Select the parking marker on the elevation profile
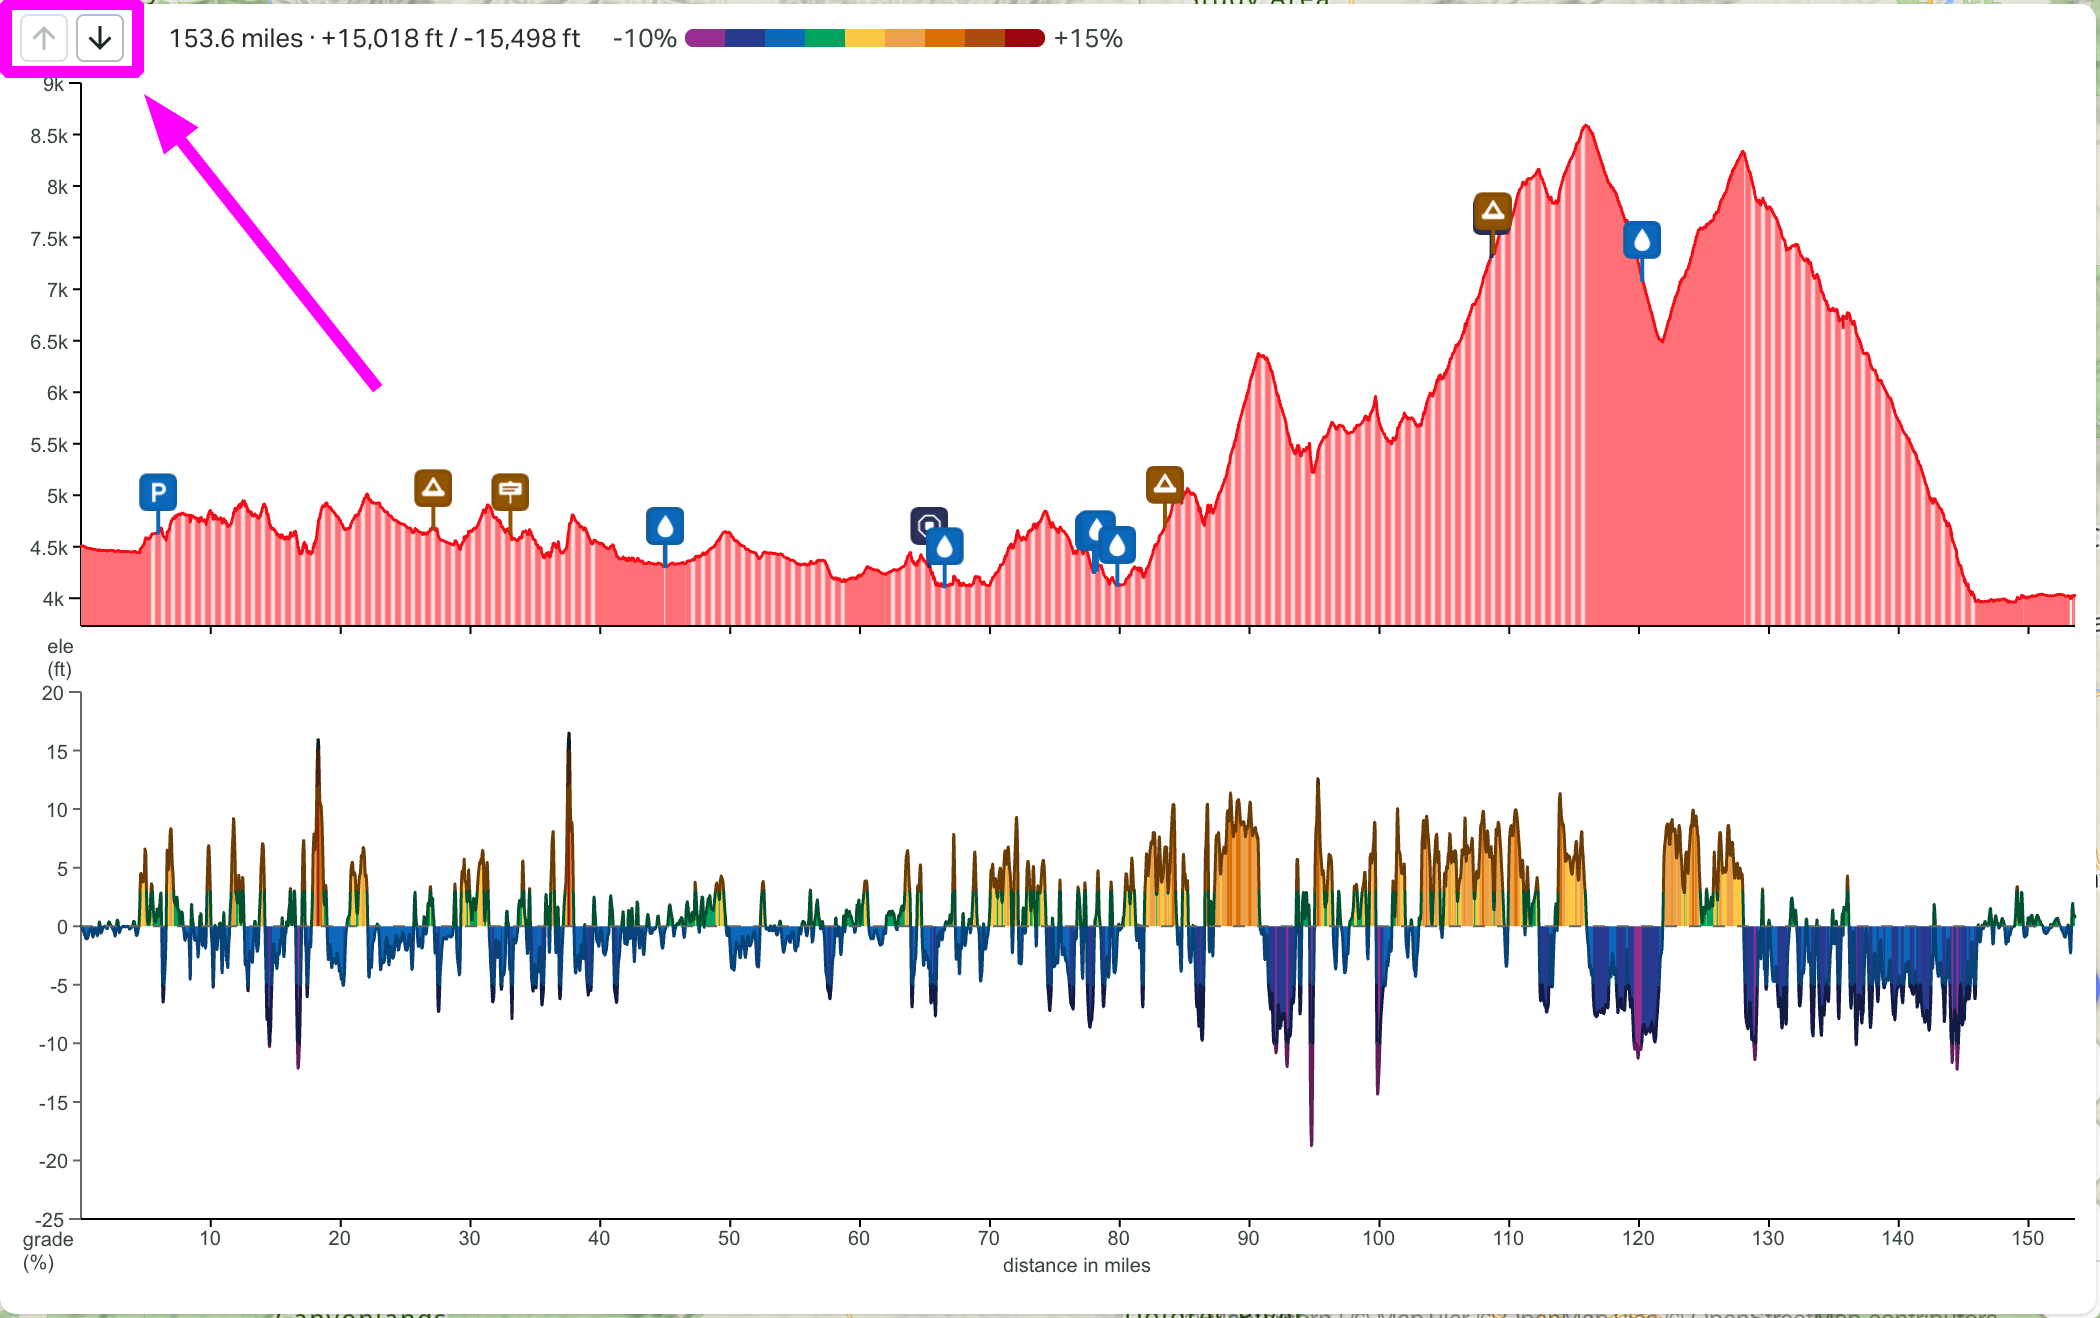This screenshot has height=1318, width=2100. pos(158,492)
